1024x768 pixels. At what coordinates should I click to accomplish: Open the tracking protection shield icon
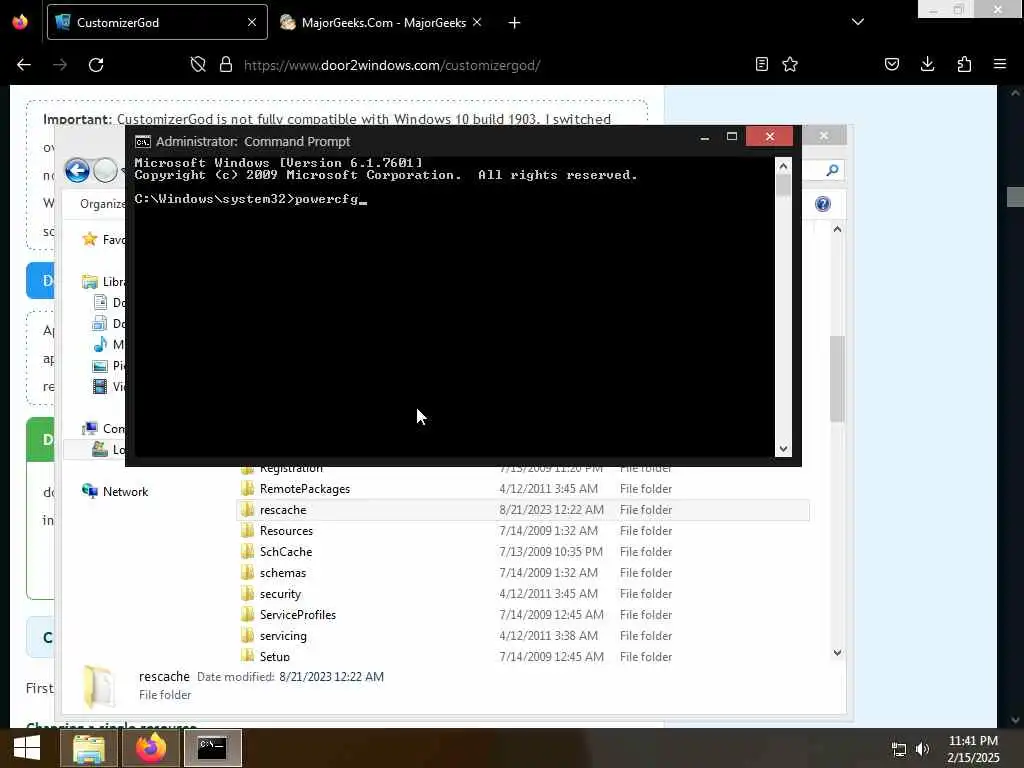coord(198,65)
